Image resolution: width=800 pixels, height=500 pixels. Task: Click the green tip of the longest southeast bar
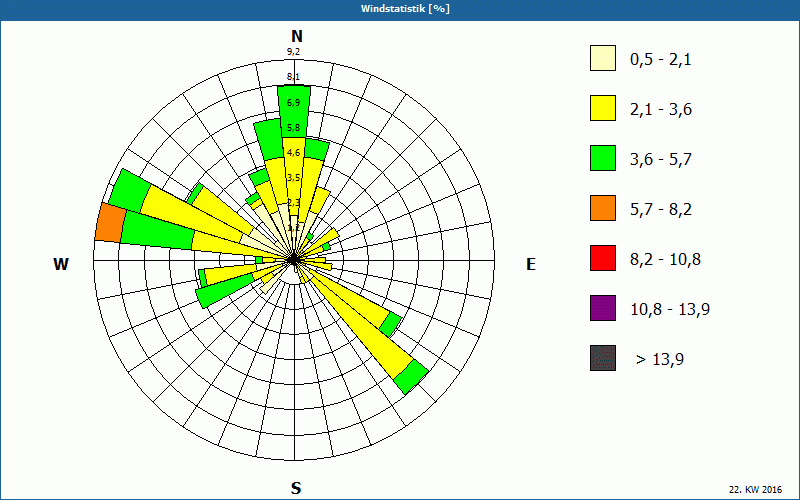pyautogui.click(x=411, y=377)
